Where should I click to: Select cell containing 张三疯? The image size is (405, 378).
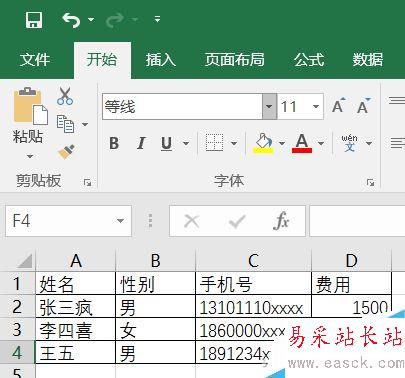coord(76,306)
